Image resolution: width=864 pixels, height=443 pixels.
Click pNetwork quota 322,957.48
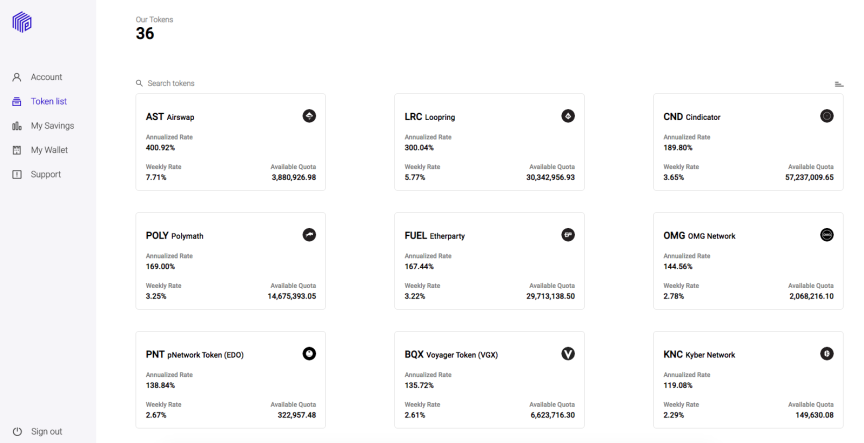tap(297, 415)
